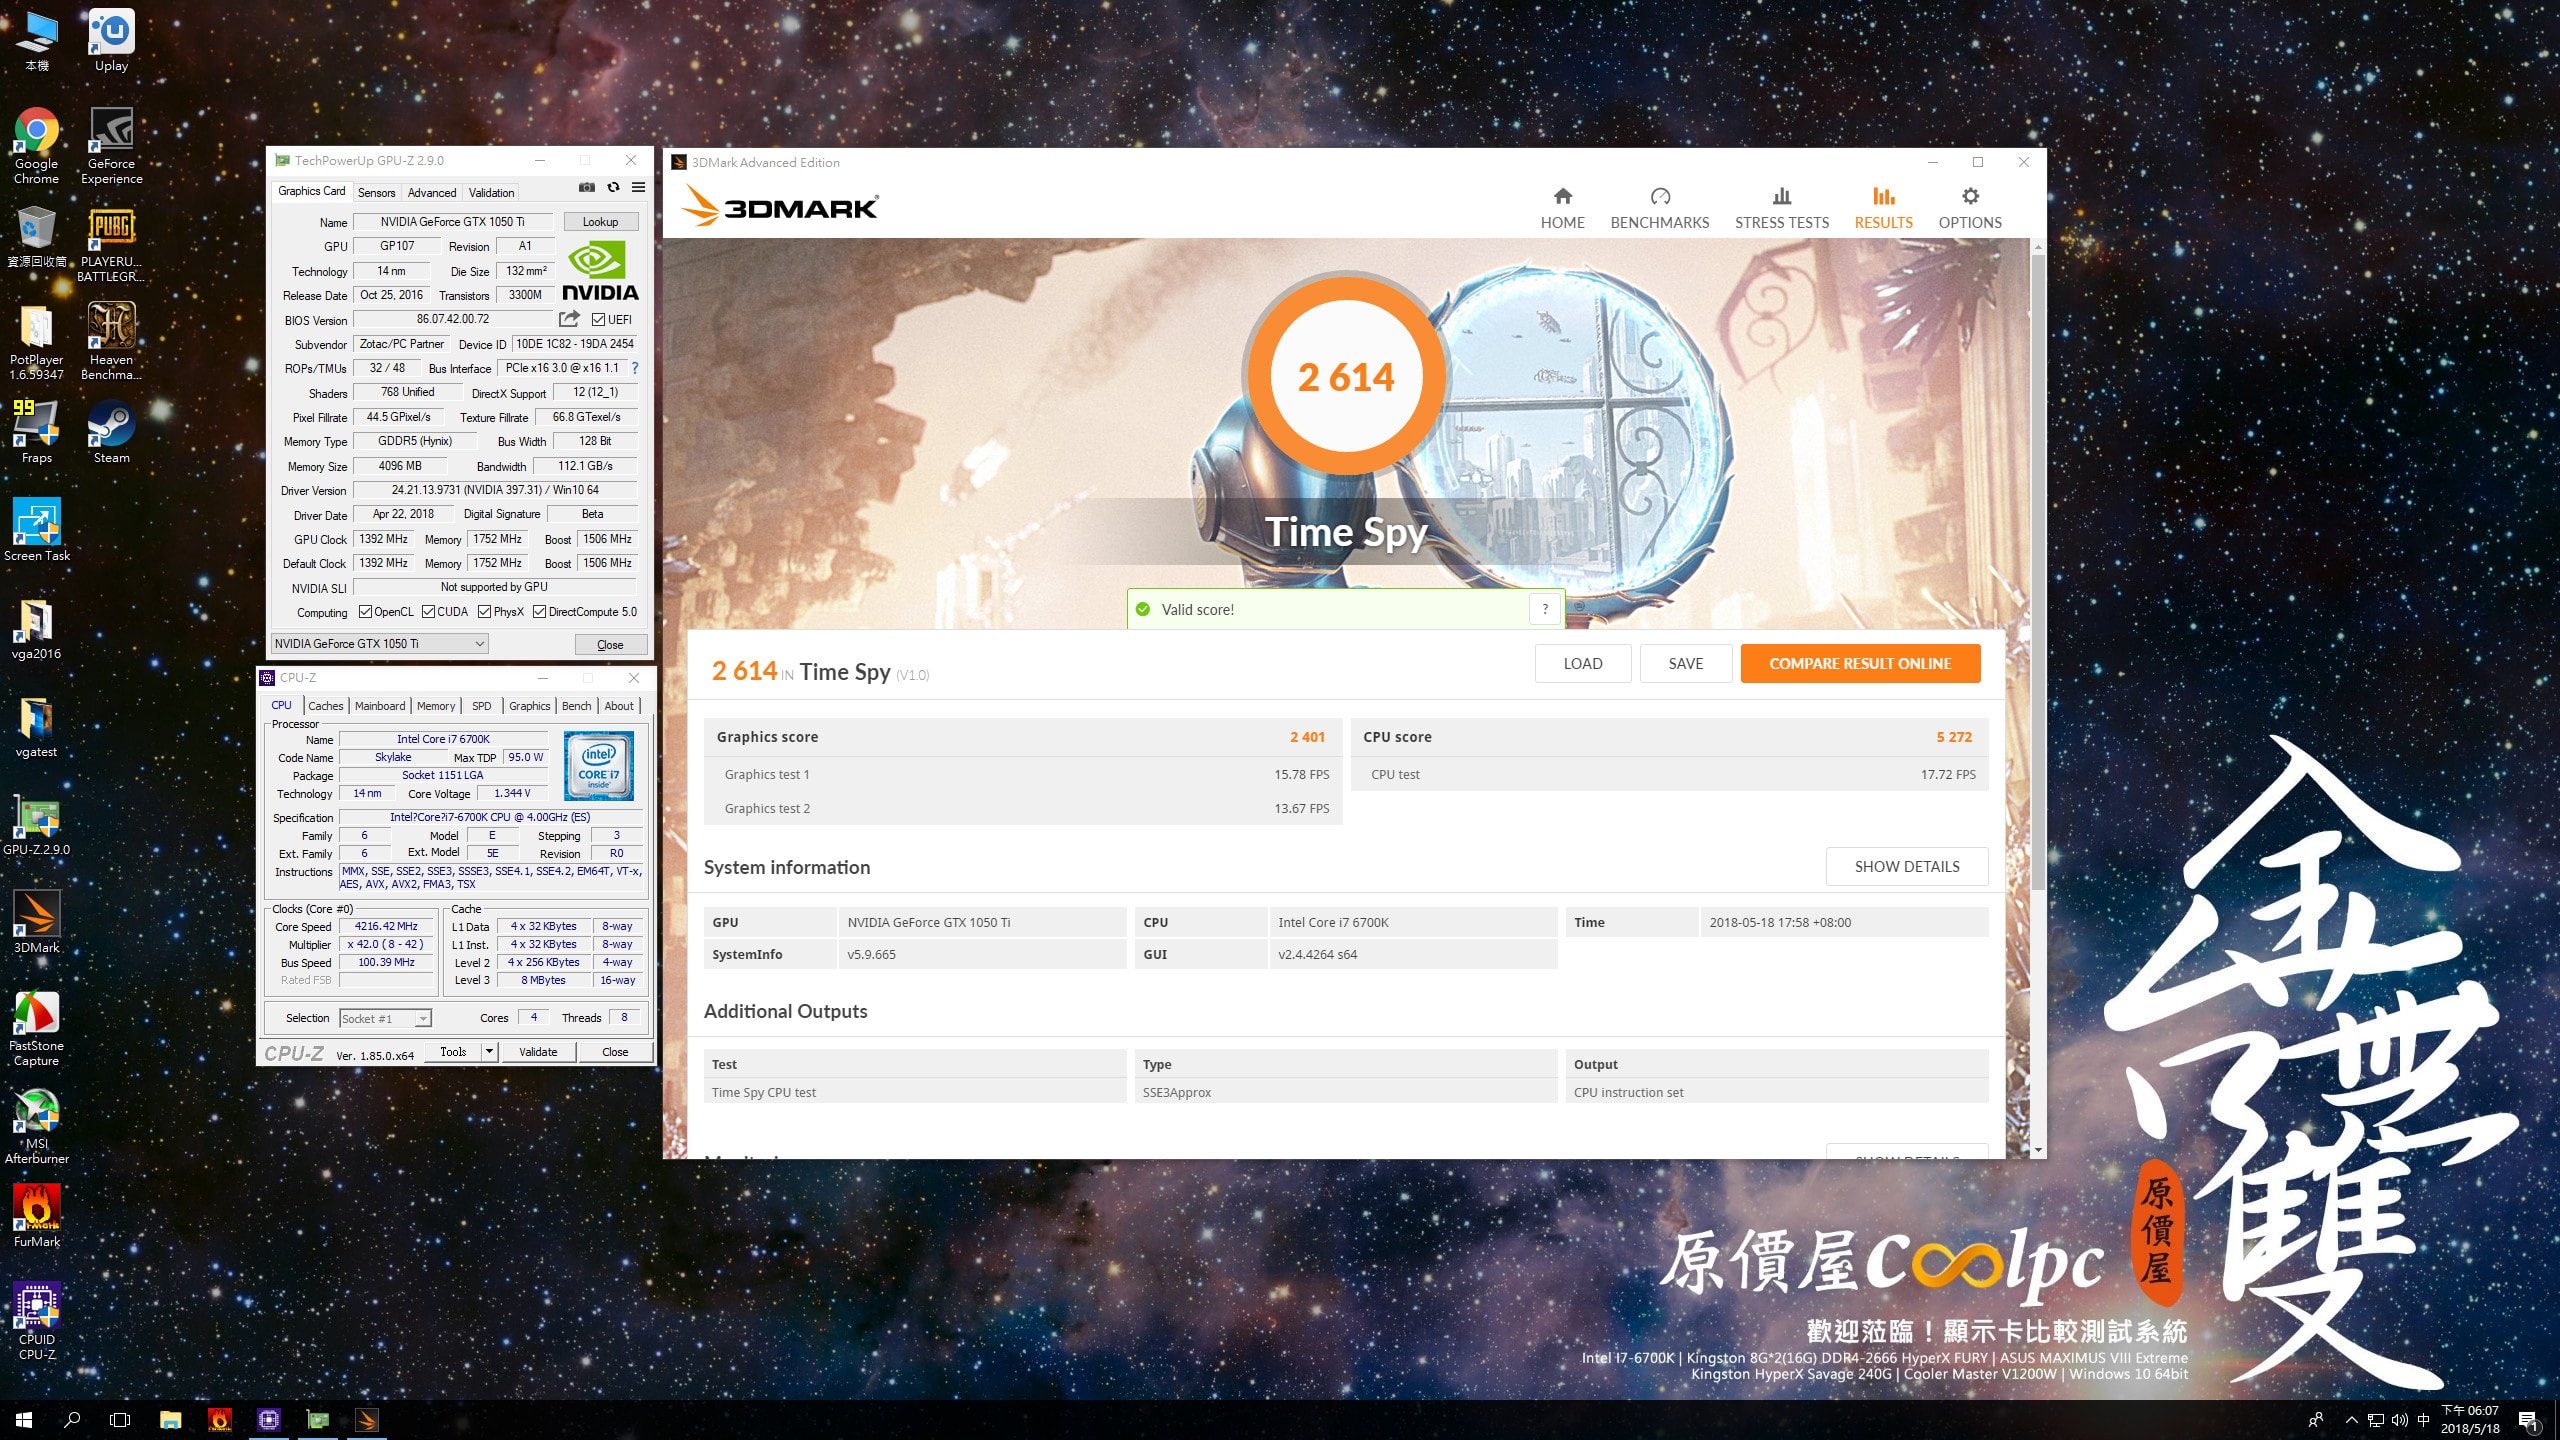Toggle PhysX checkbox in GPU-Z
The height and width of the screenshot is (1440, 2560).
tap(484, 612)
